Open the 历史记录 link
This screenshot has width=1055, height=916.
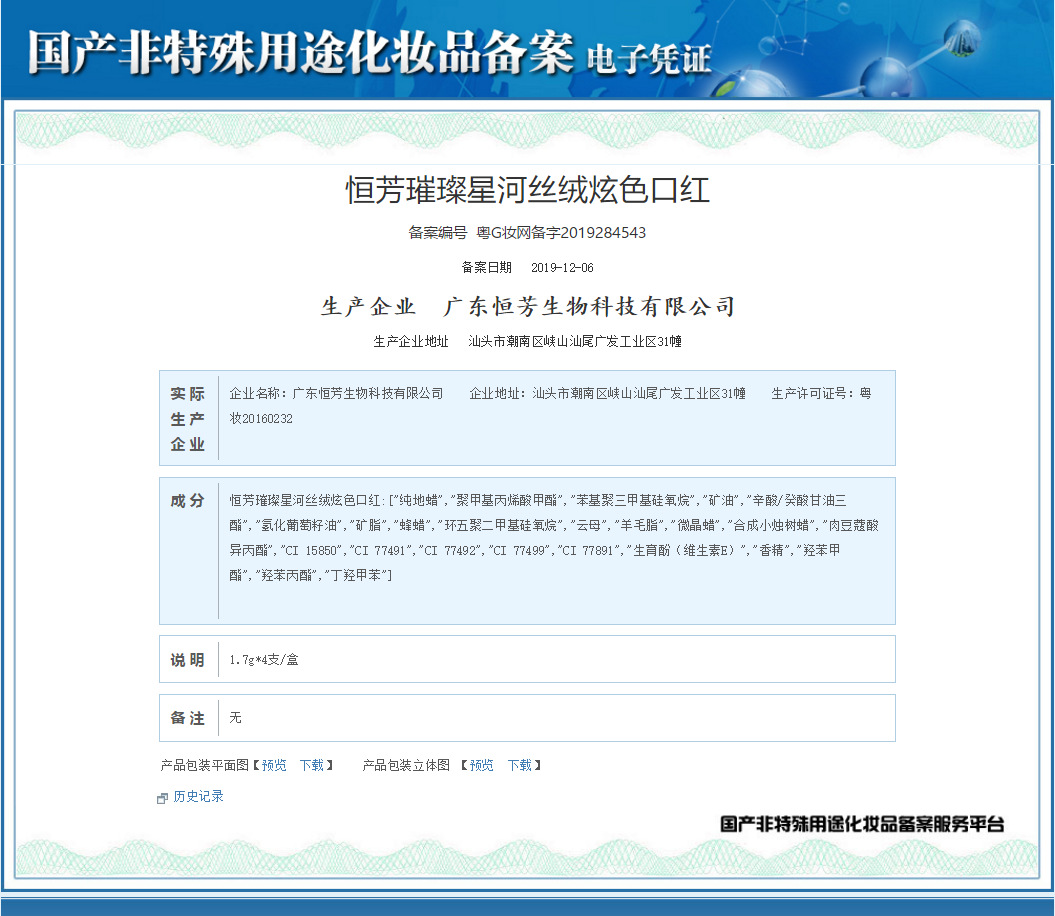coord(198,796)
